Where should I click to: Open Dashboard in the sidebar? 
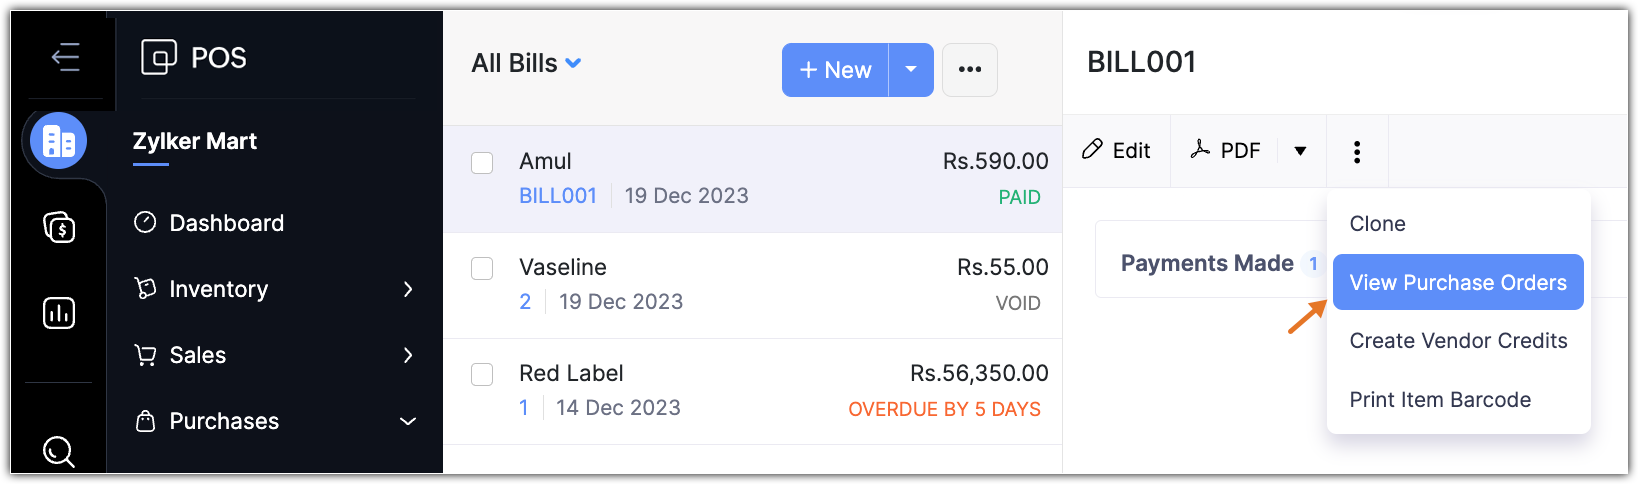(x=226, y=223)
